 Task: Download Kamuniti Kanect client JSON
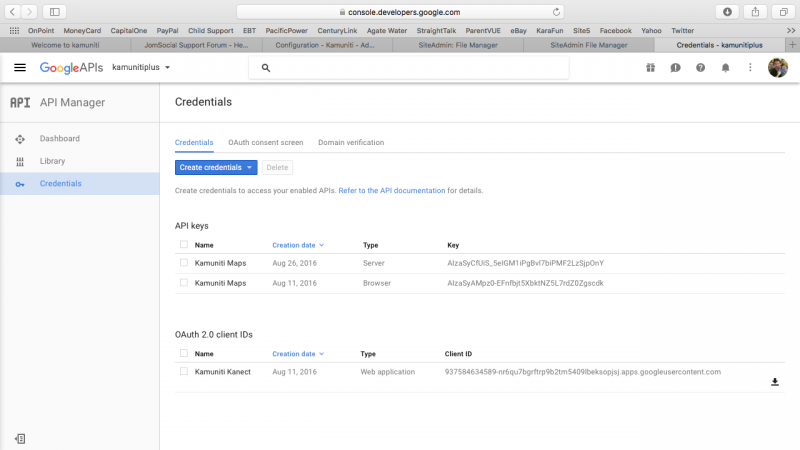[774, 382]
